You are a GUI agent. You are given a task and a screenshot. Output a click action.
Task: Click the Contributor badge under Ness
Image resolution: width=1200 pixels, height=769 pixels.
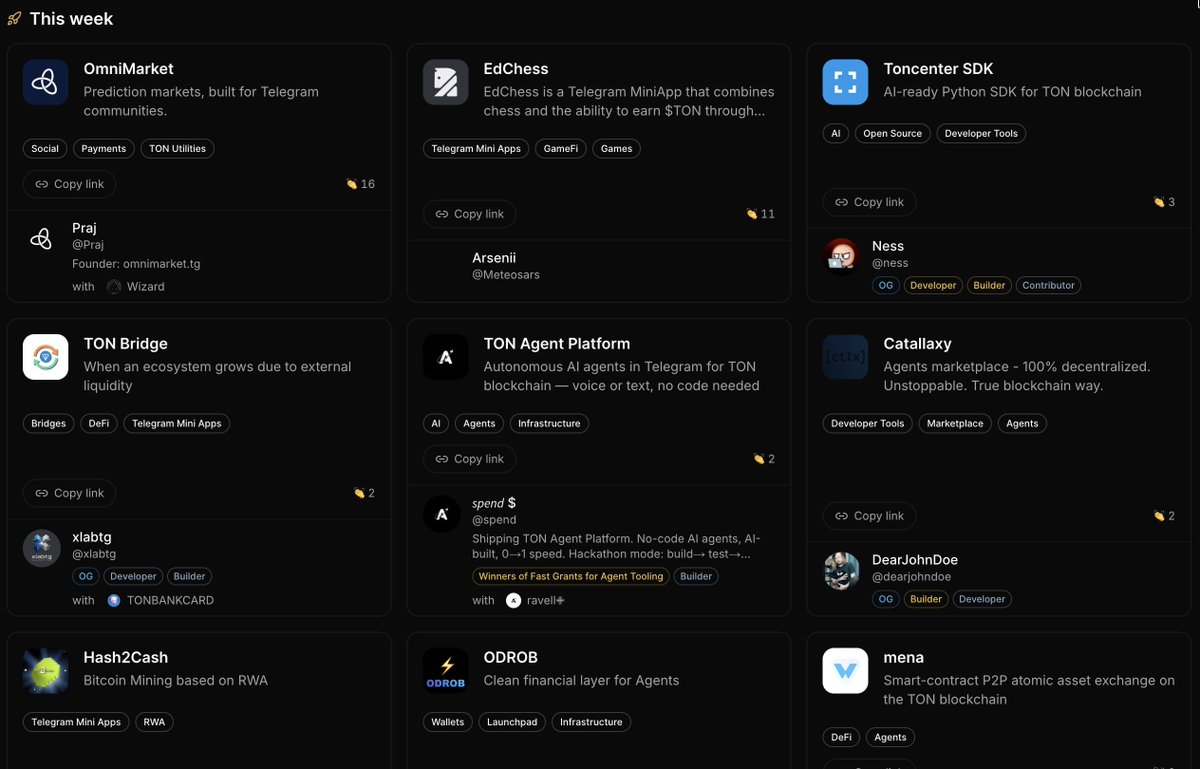click(x=1048, y=286)
